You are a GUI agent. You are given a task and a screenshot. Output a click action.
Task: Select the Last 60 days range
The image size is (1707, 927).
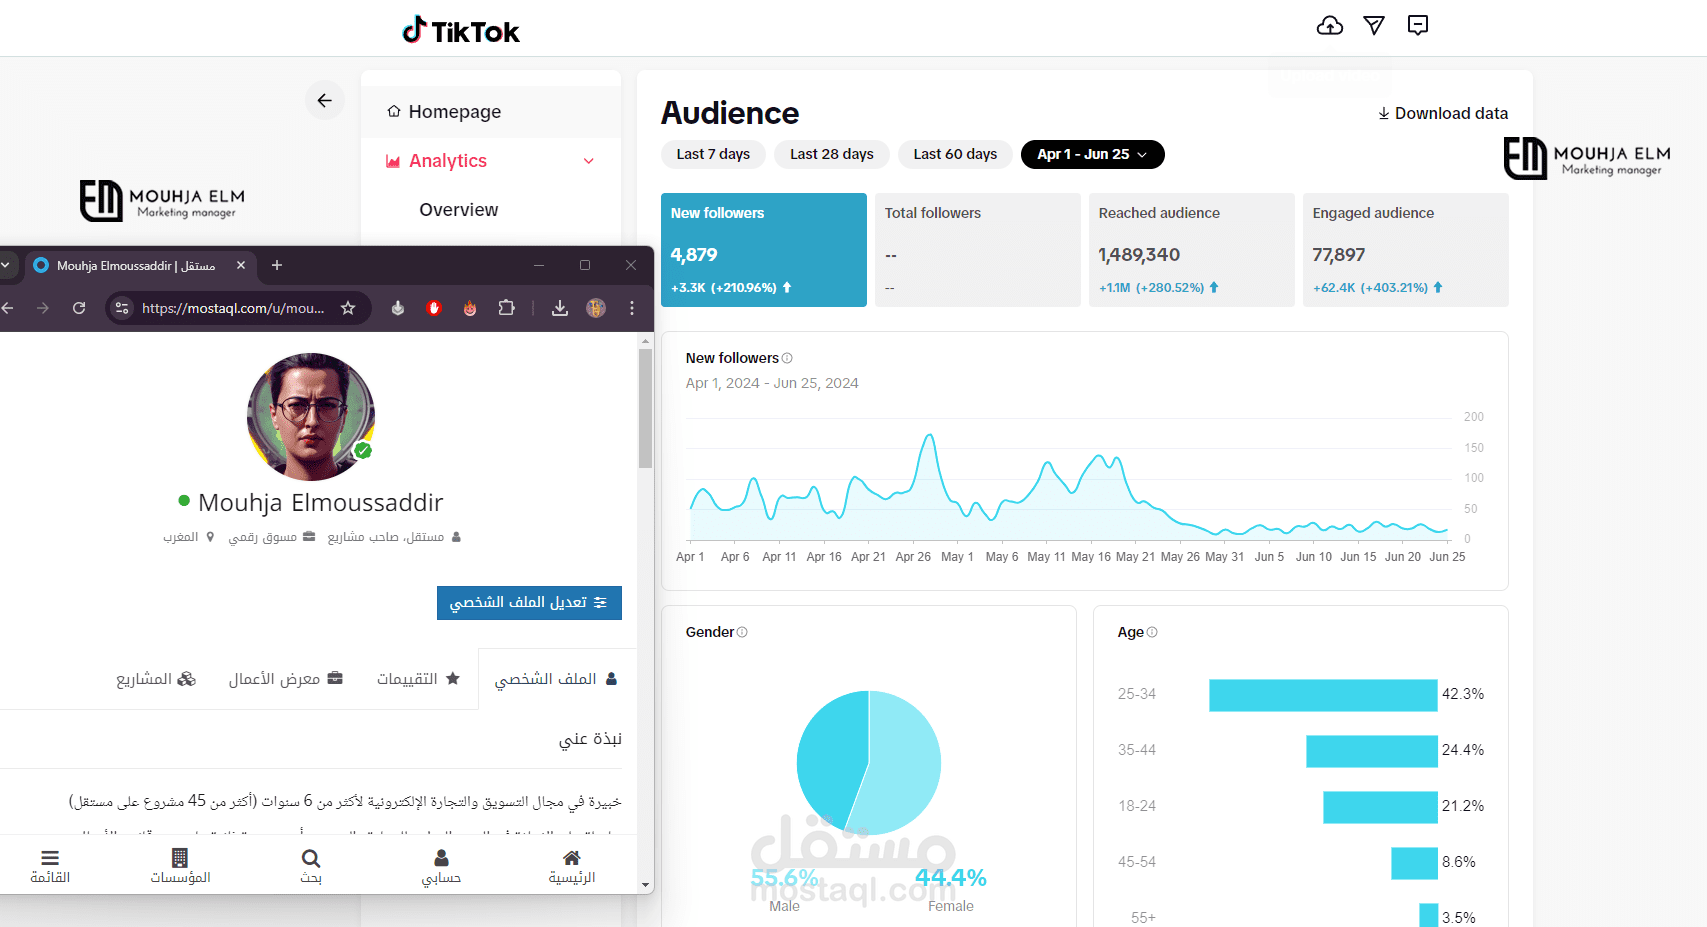point(955,154)
